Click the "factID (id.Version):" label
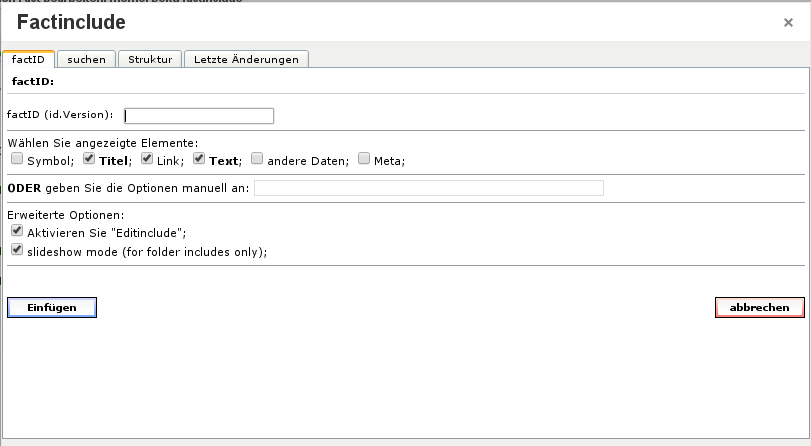Viewport: 811px width, 446px height. (60, 116)
